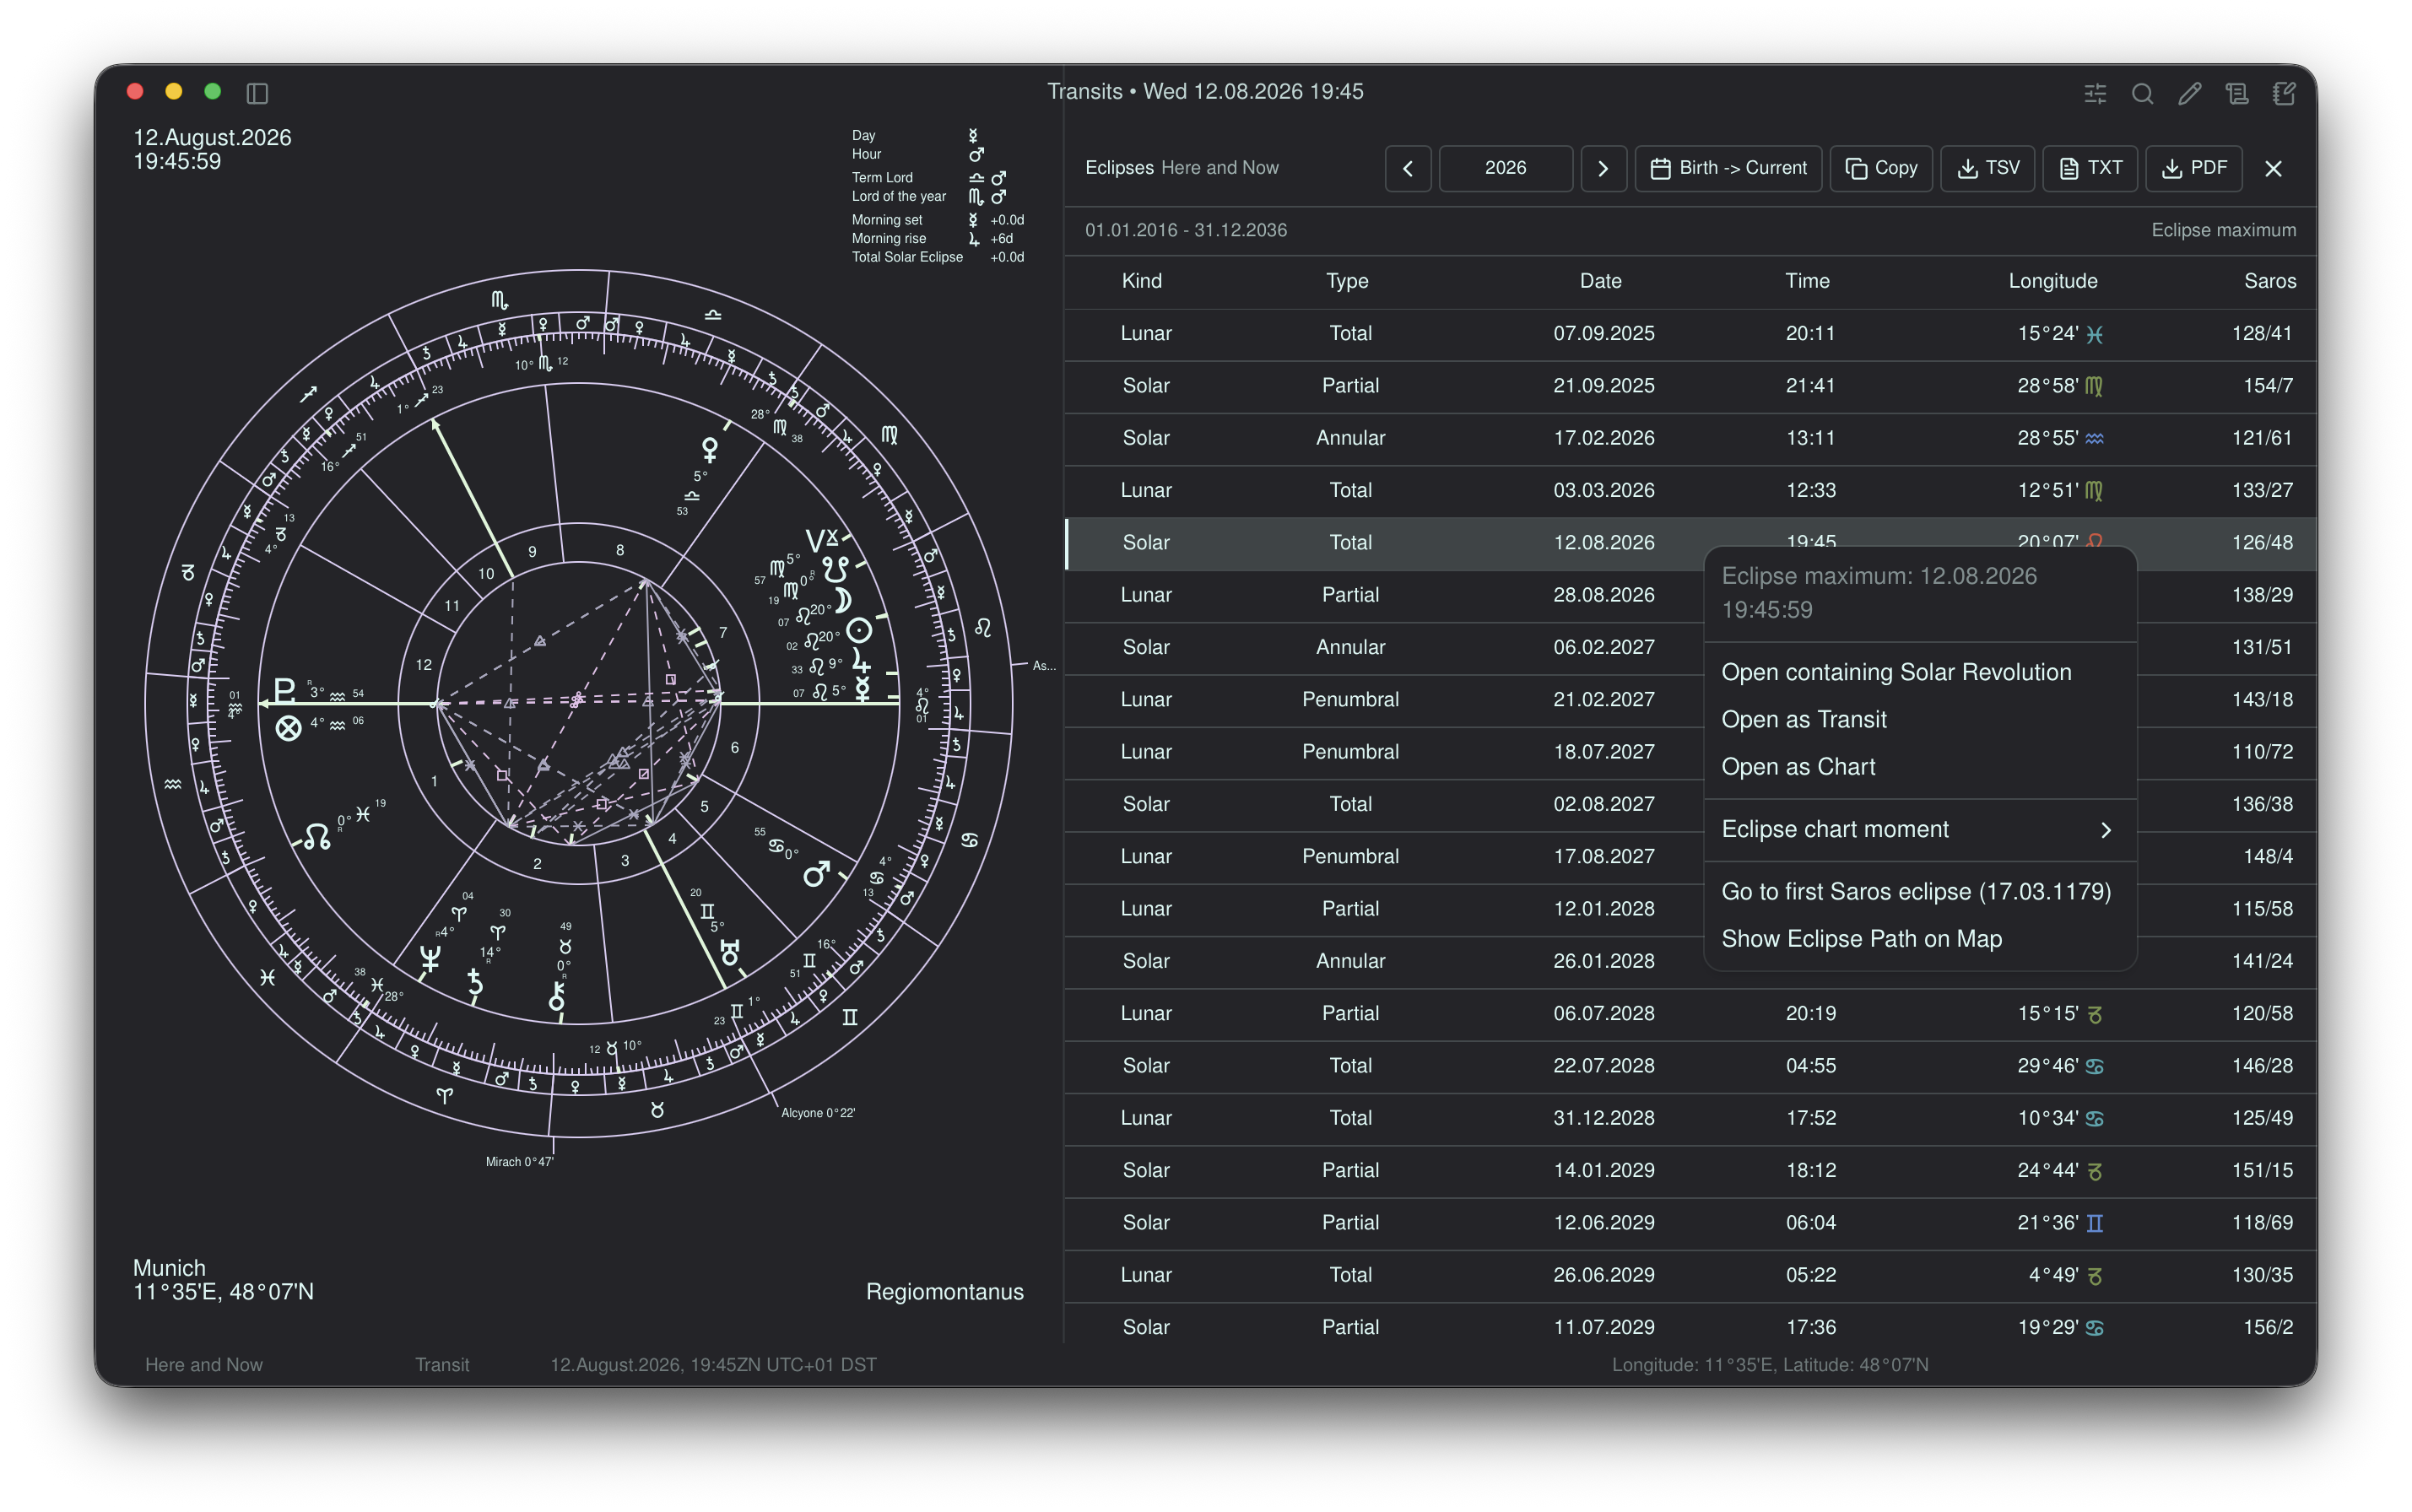
Task: Select the Lunar Partial 06.07.2028 row
Action: (1690, 1013)
